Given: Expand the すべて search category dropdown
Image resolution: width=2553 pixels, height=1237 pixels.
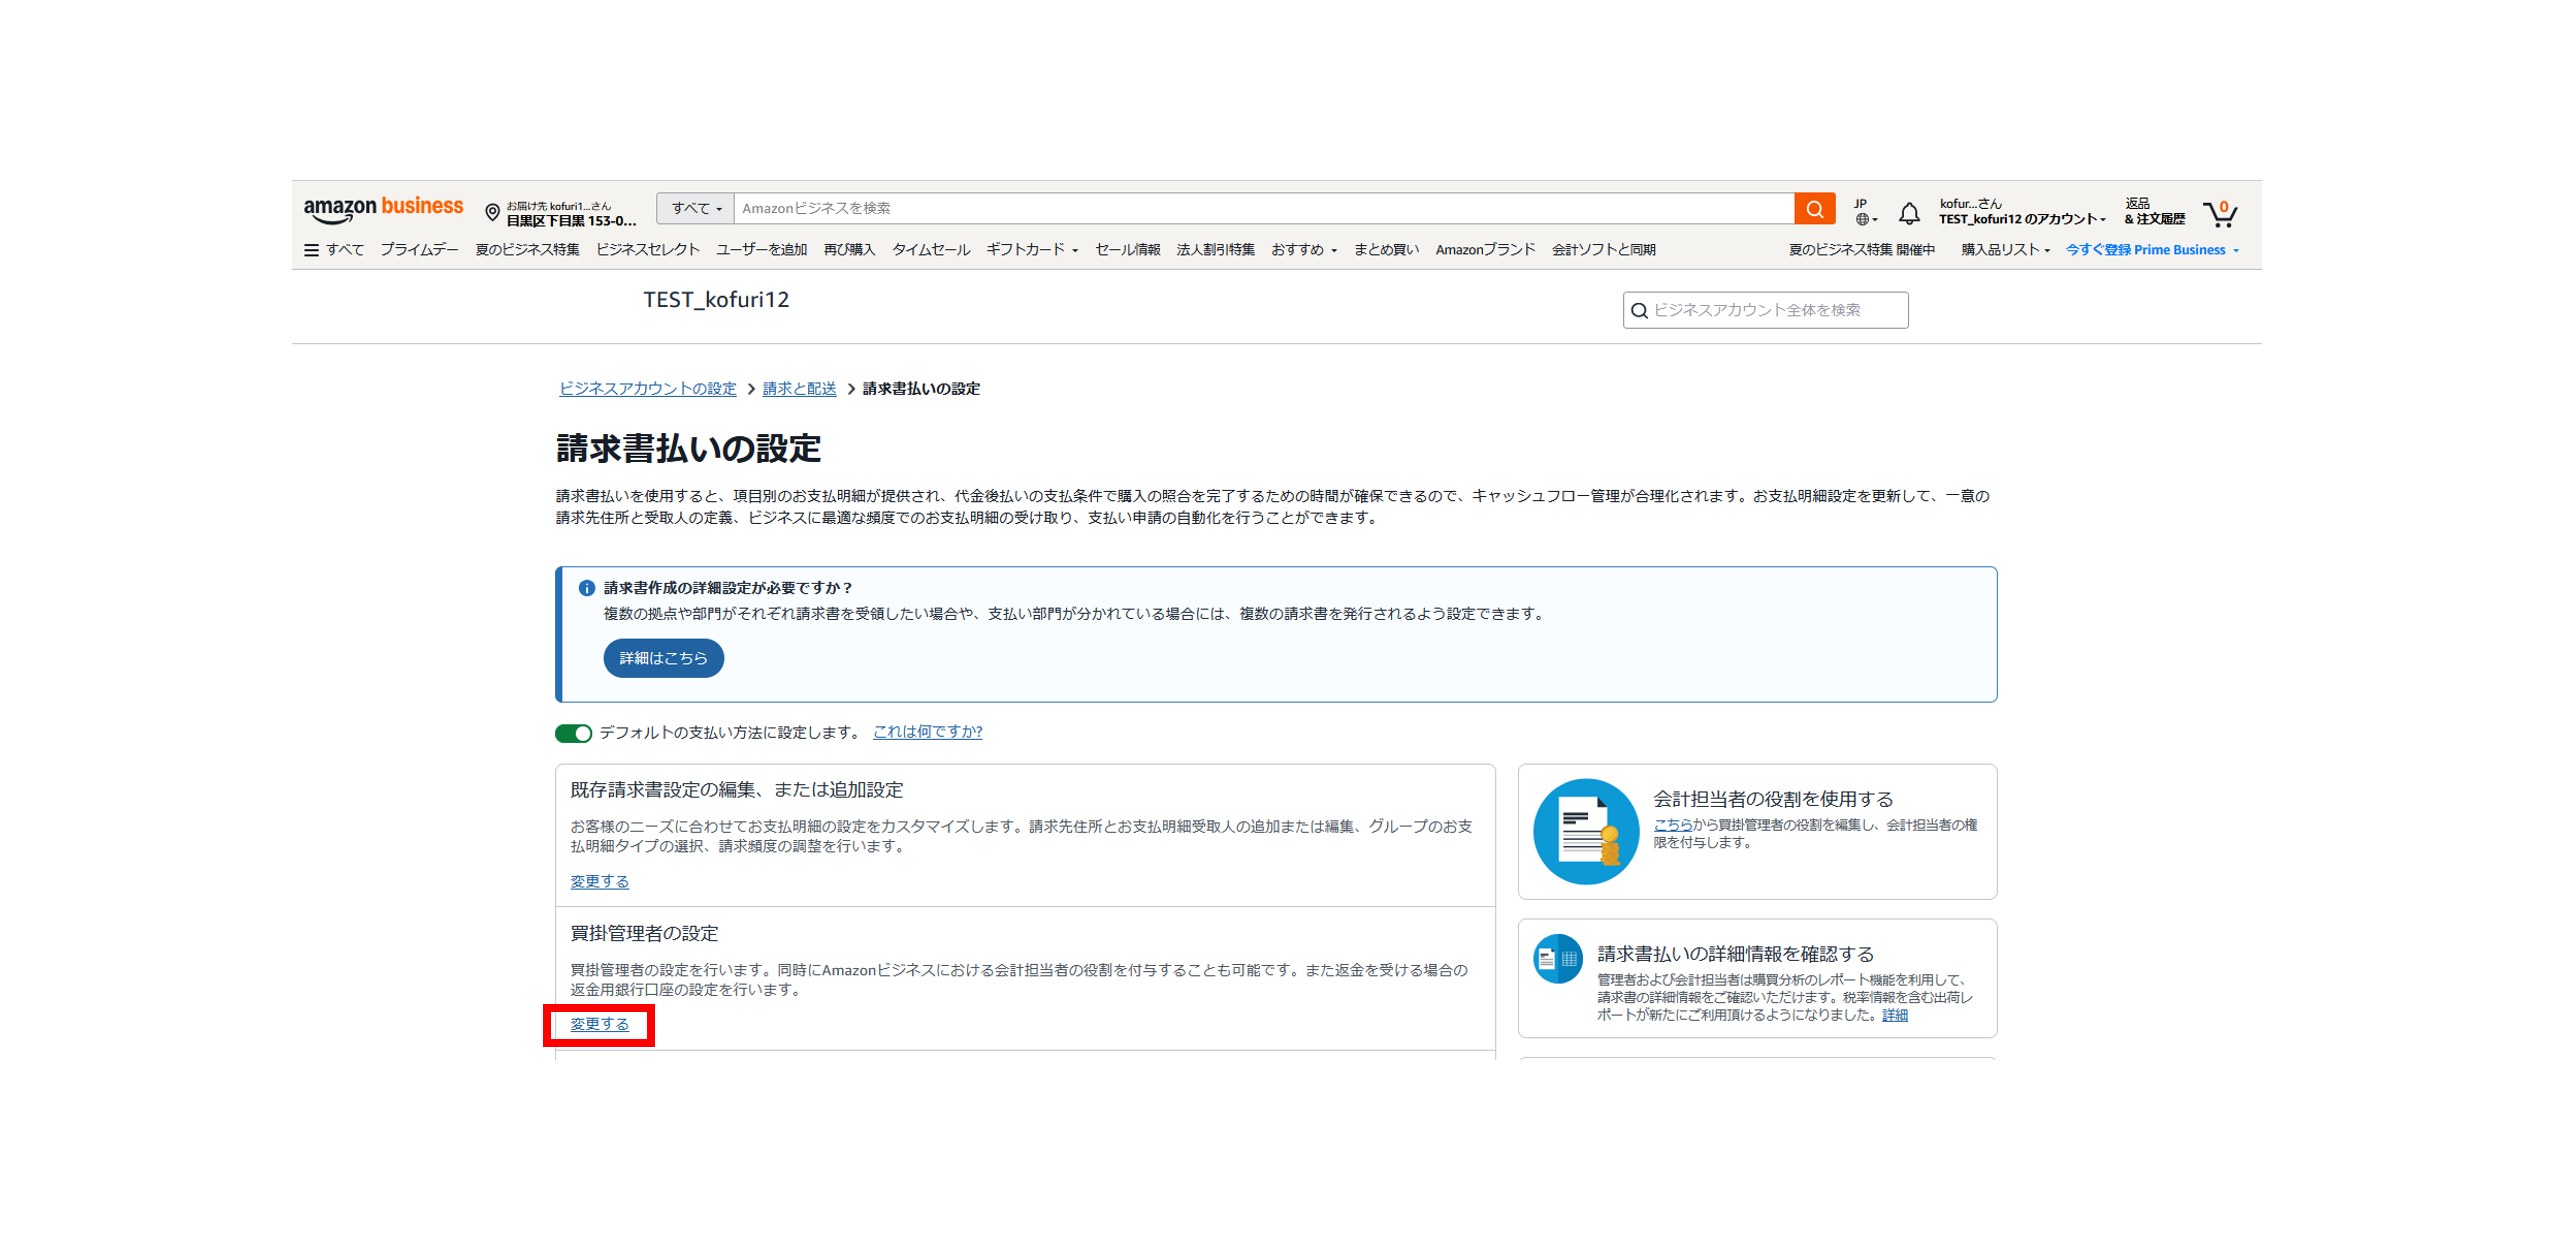Looking at the screenshot, I should (695, 208).
